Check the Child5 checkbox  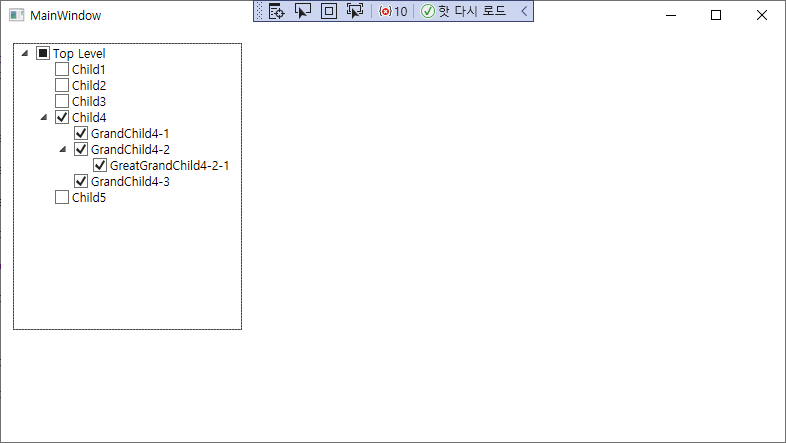[62, 197]
